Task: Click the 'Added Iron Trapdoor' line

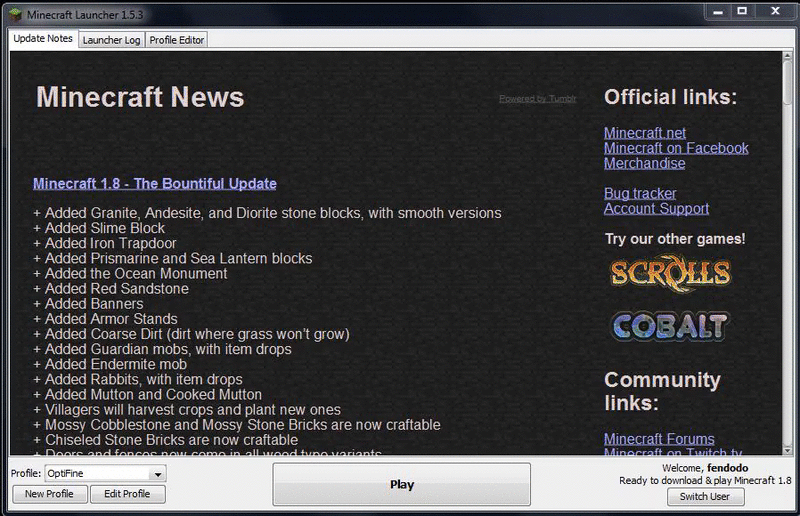Action: click(x=105, y=243)
